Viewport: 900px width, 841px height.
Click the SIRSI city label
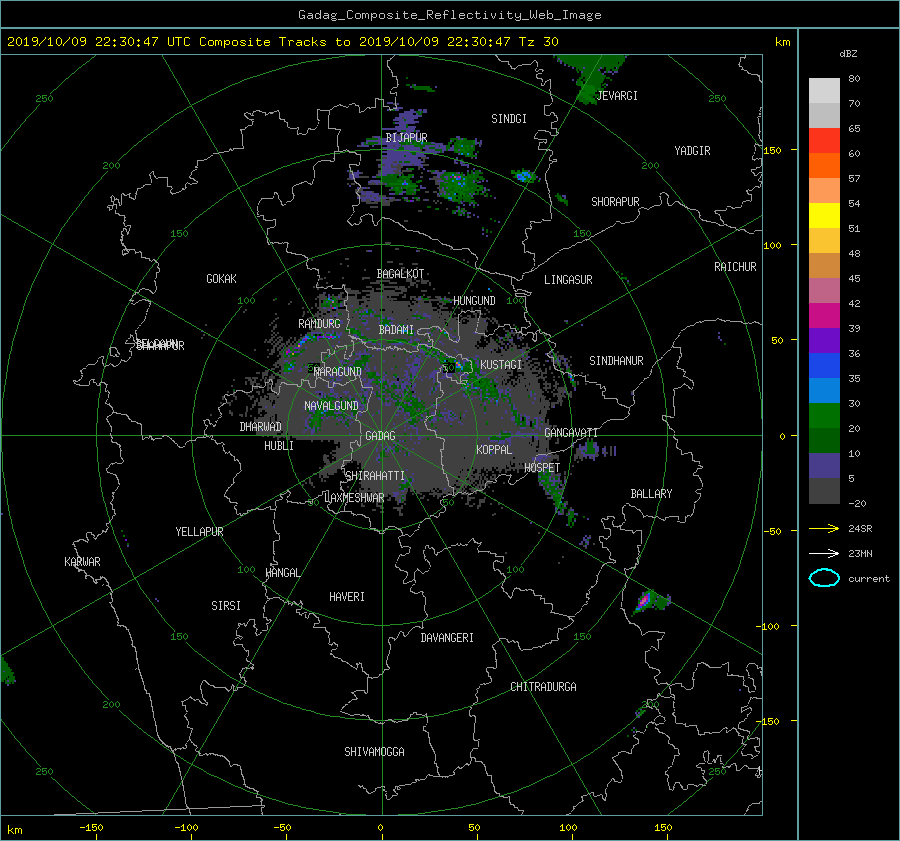point(226,606)
